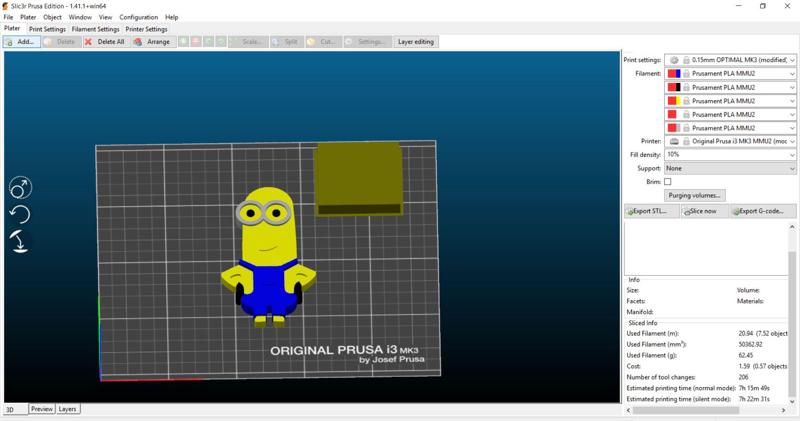Arrange objects on the bed
The image size is (800, 421).
point(153,42)
